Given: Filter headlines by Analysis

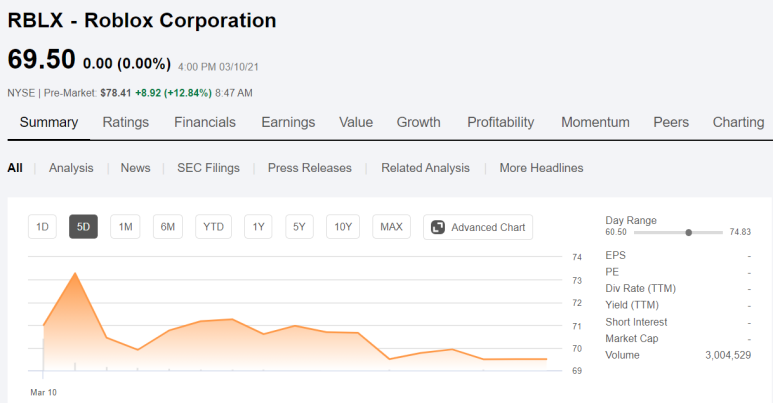Looking at the screenshot, I should 71,168.
